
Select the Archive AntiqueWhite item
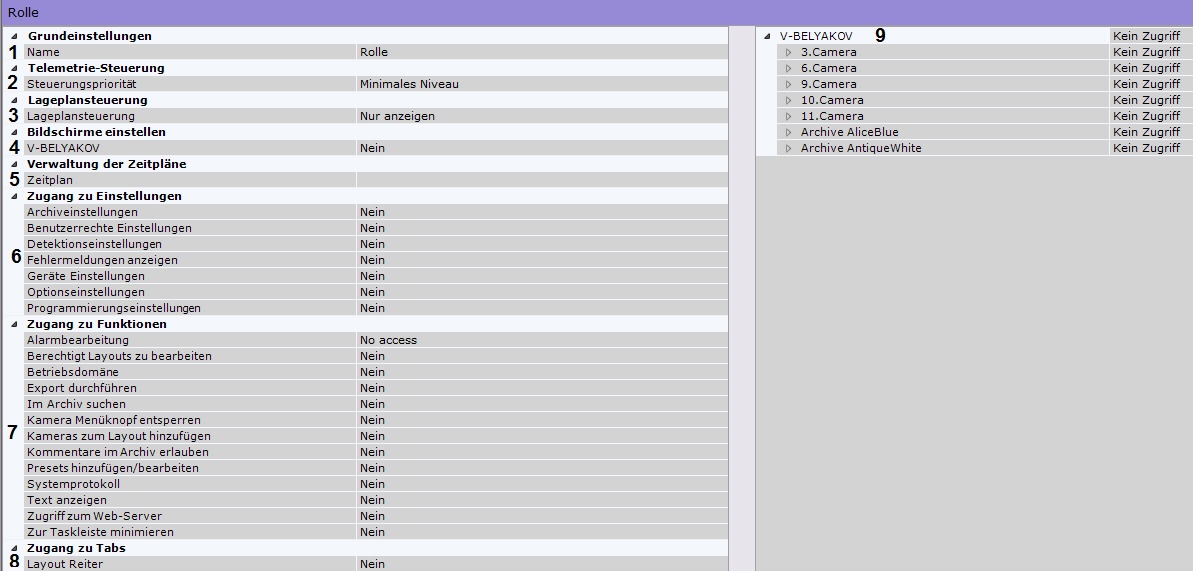861,148
